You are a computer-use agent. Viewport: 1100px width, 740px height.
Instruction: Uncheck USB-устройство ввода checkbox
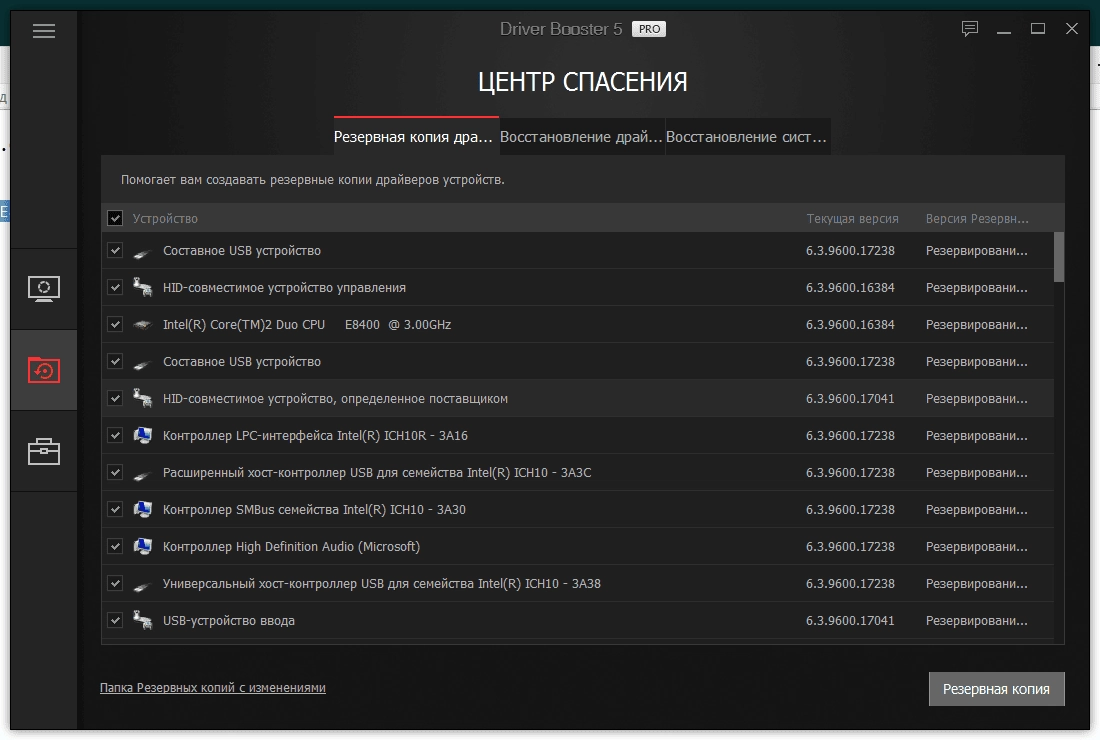115,621
